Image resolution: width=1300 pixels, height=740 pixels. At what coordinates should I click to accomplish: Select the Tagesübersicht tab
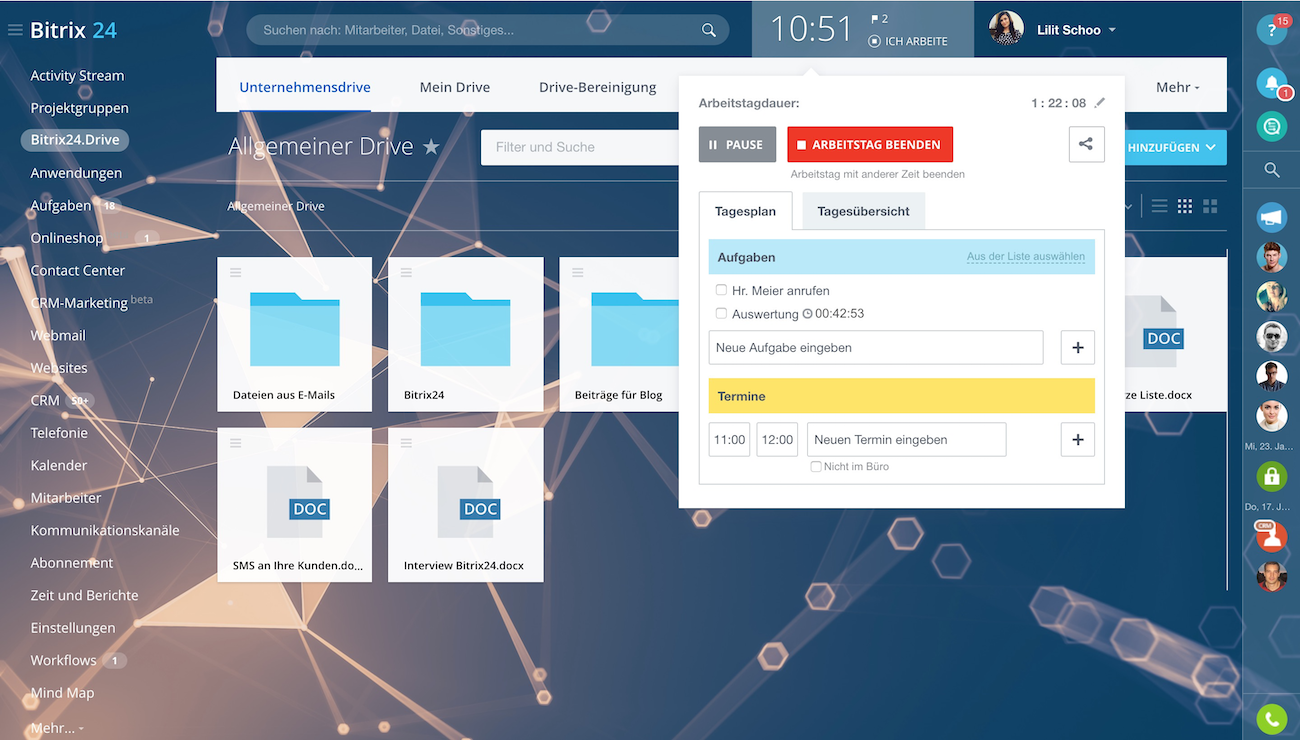click(864, 211)
